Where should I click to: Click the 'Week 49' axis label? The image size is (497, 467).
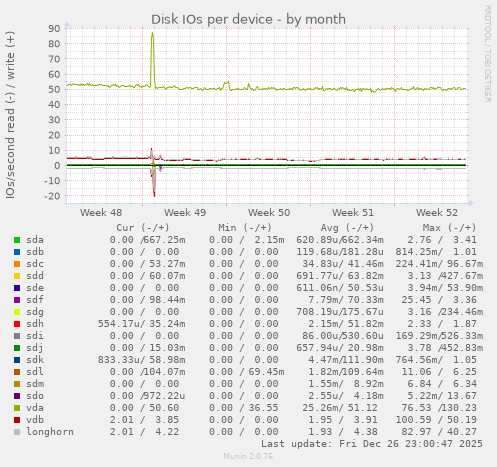pos(185,213)
